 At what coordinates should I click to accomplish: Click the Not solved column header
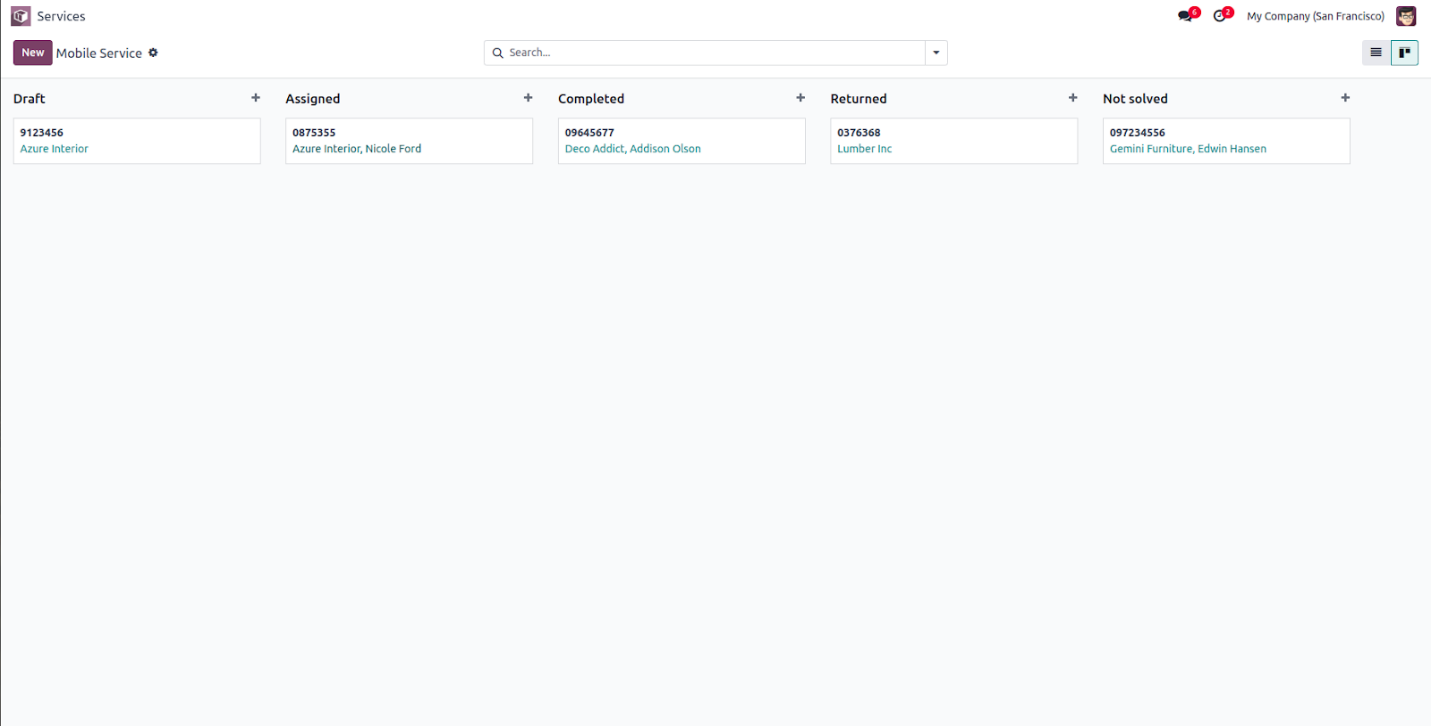coord(1135,99)
